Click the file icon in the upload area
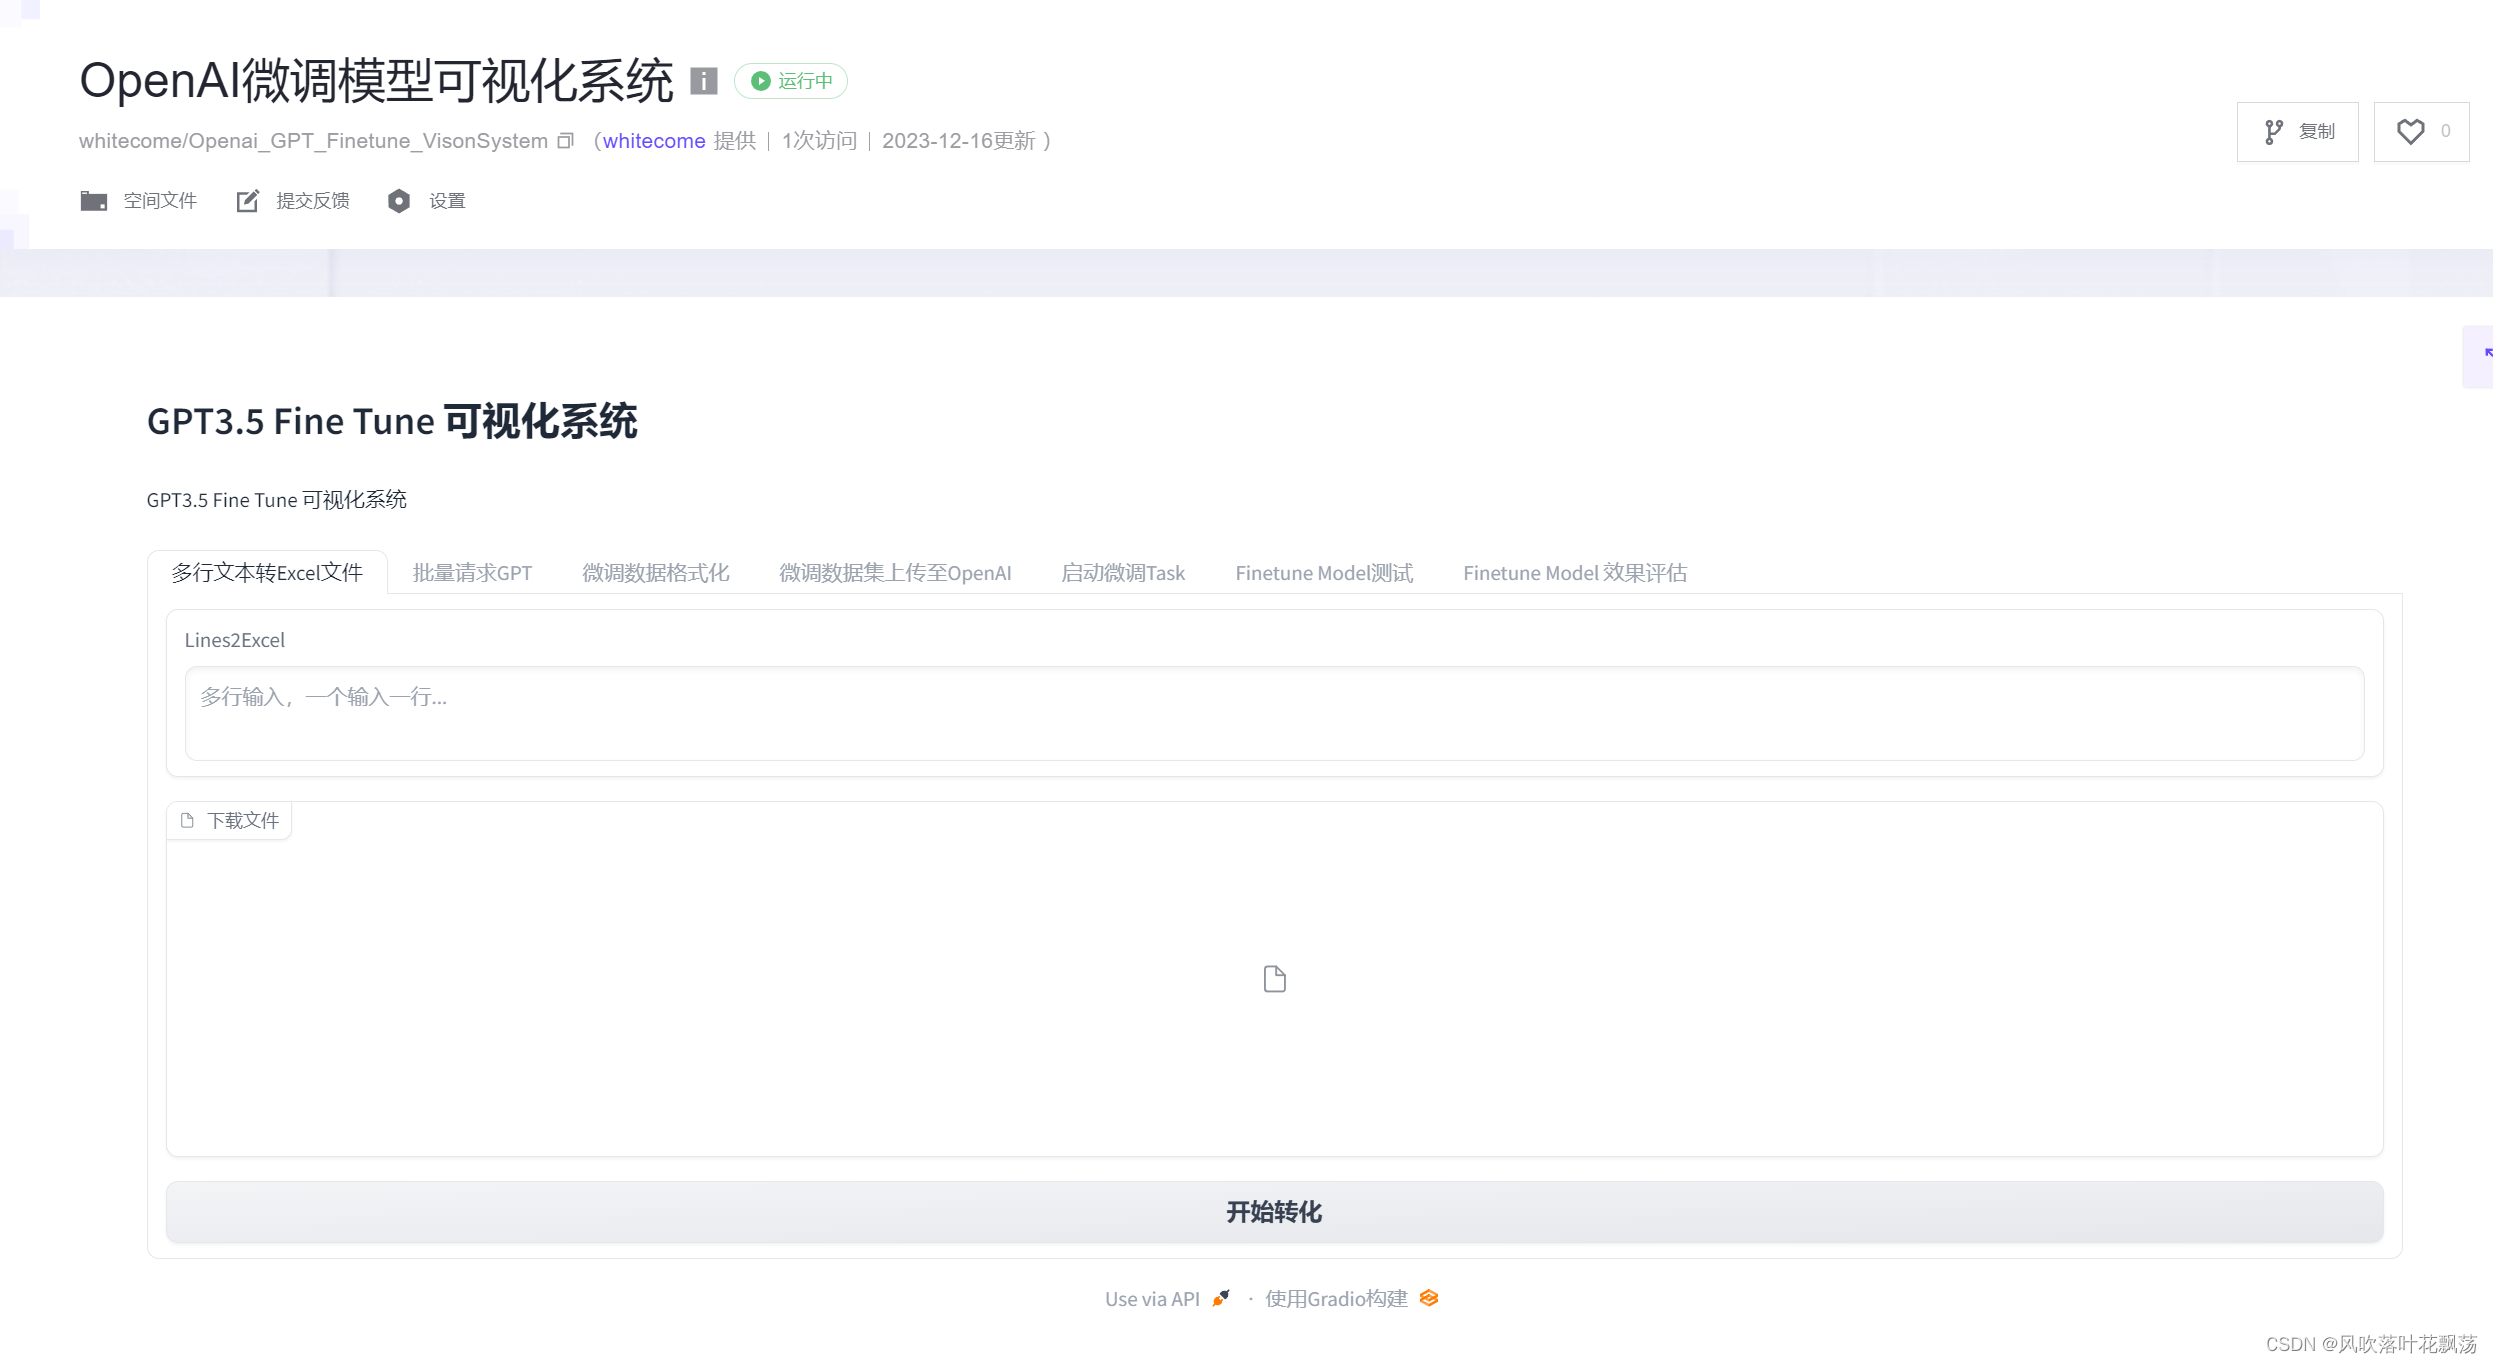Screen dimensions: 2493x1363 [1273, 978]
